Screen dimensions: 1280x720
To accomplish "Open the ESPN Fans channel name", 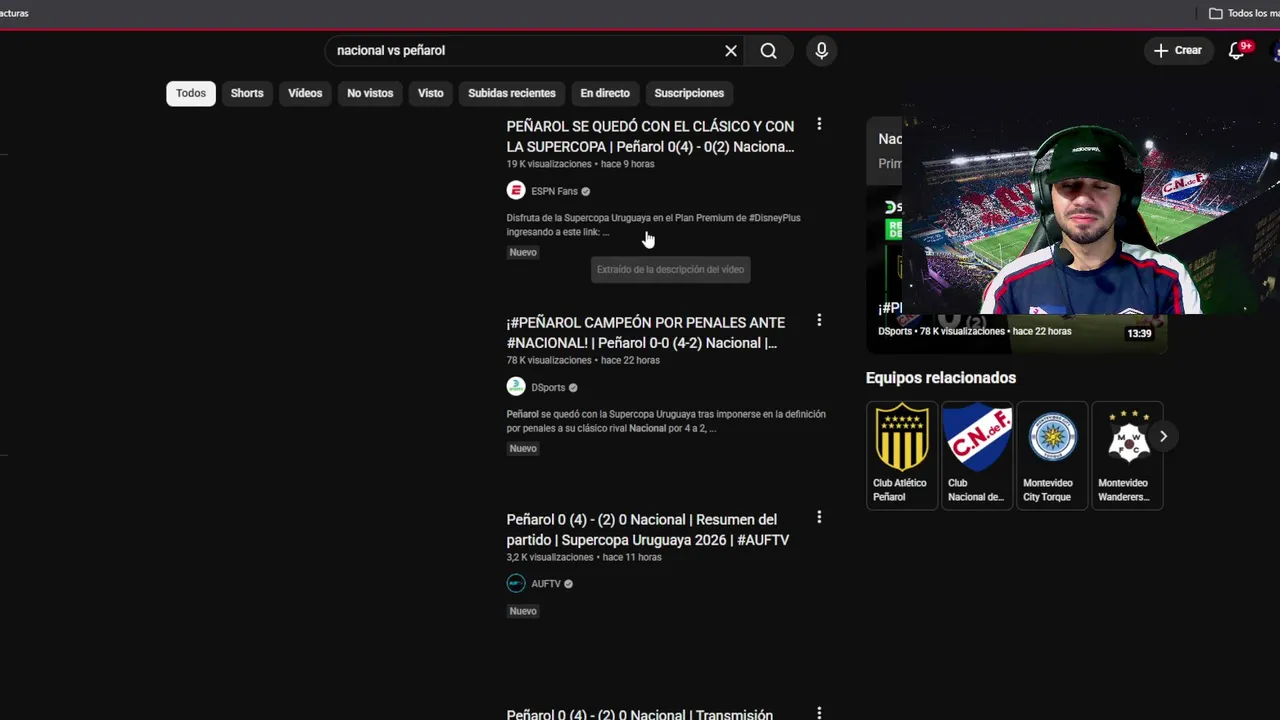I will tap(554, 191).
